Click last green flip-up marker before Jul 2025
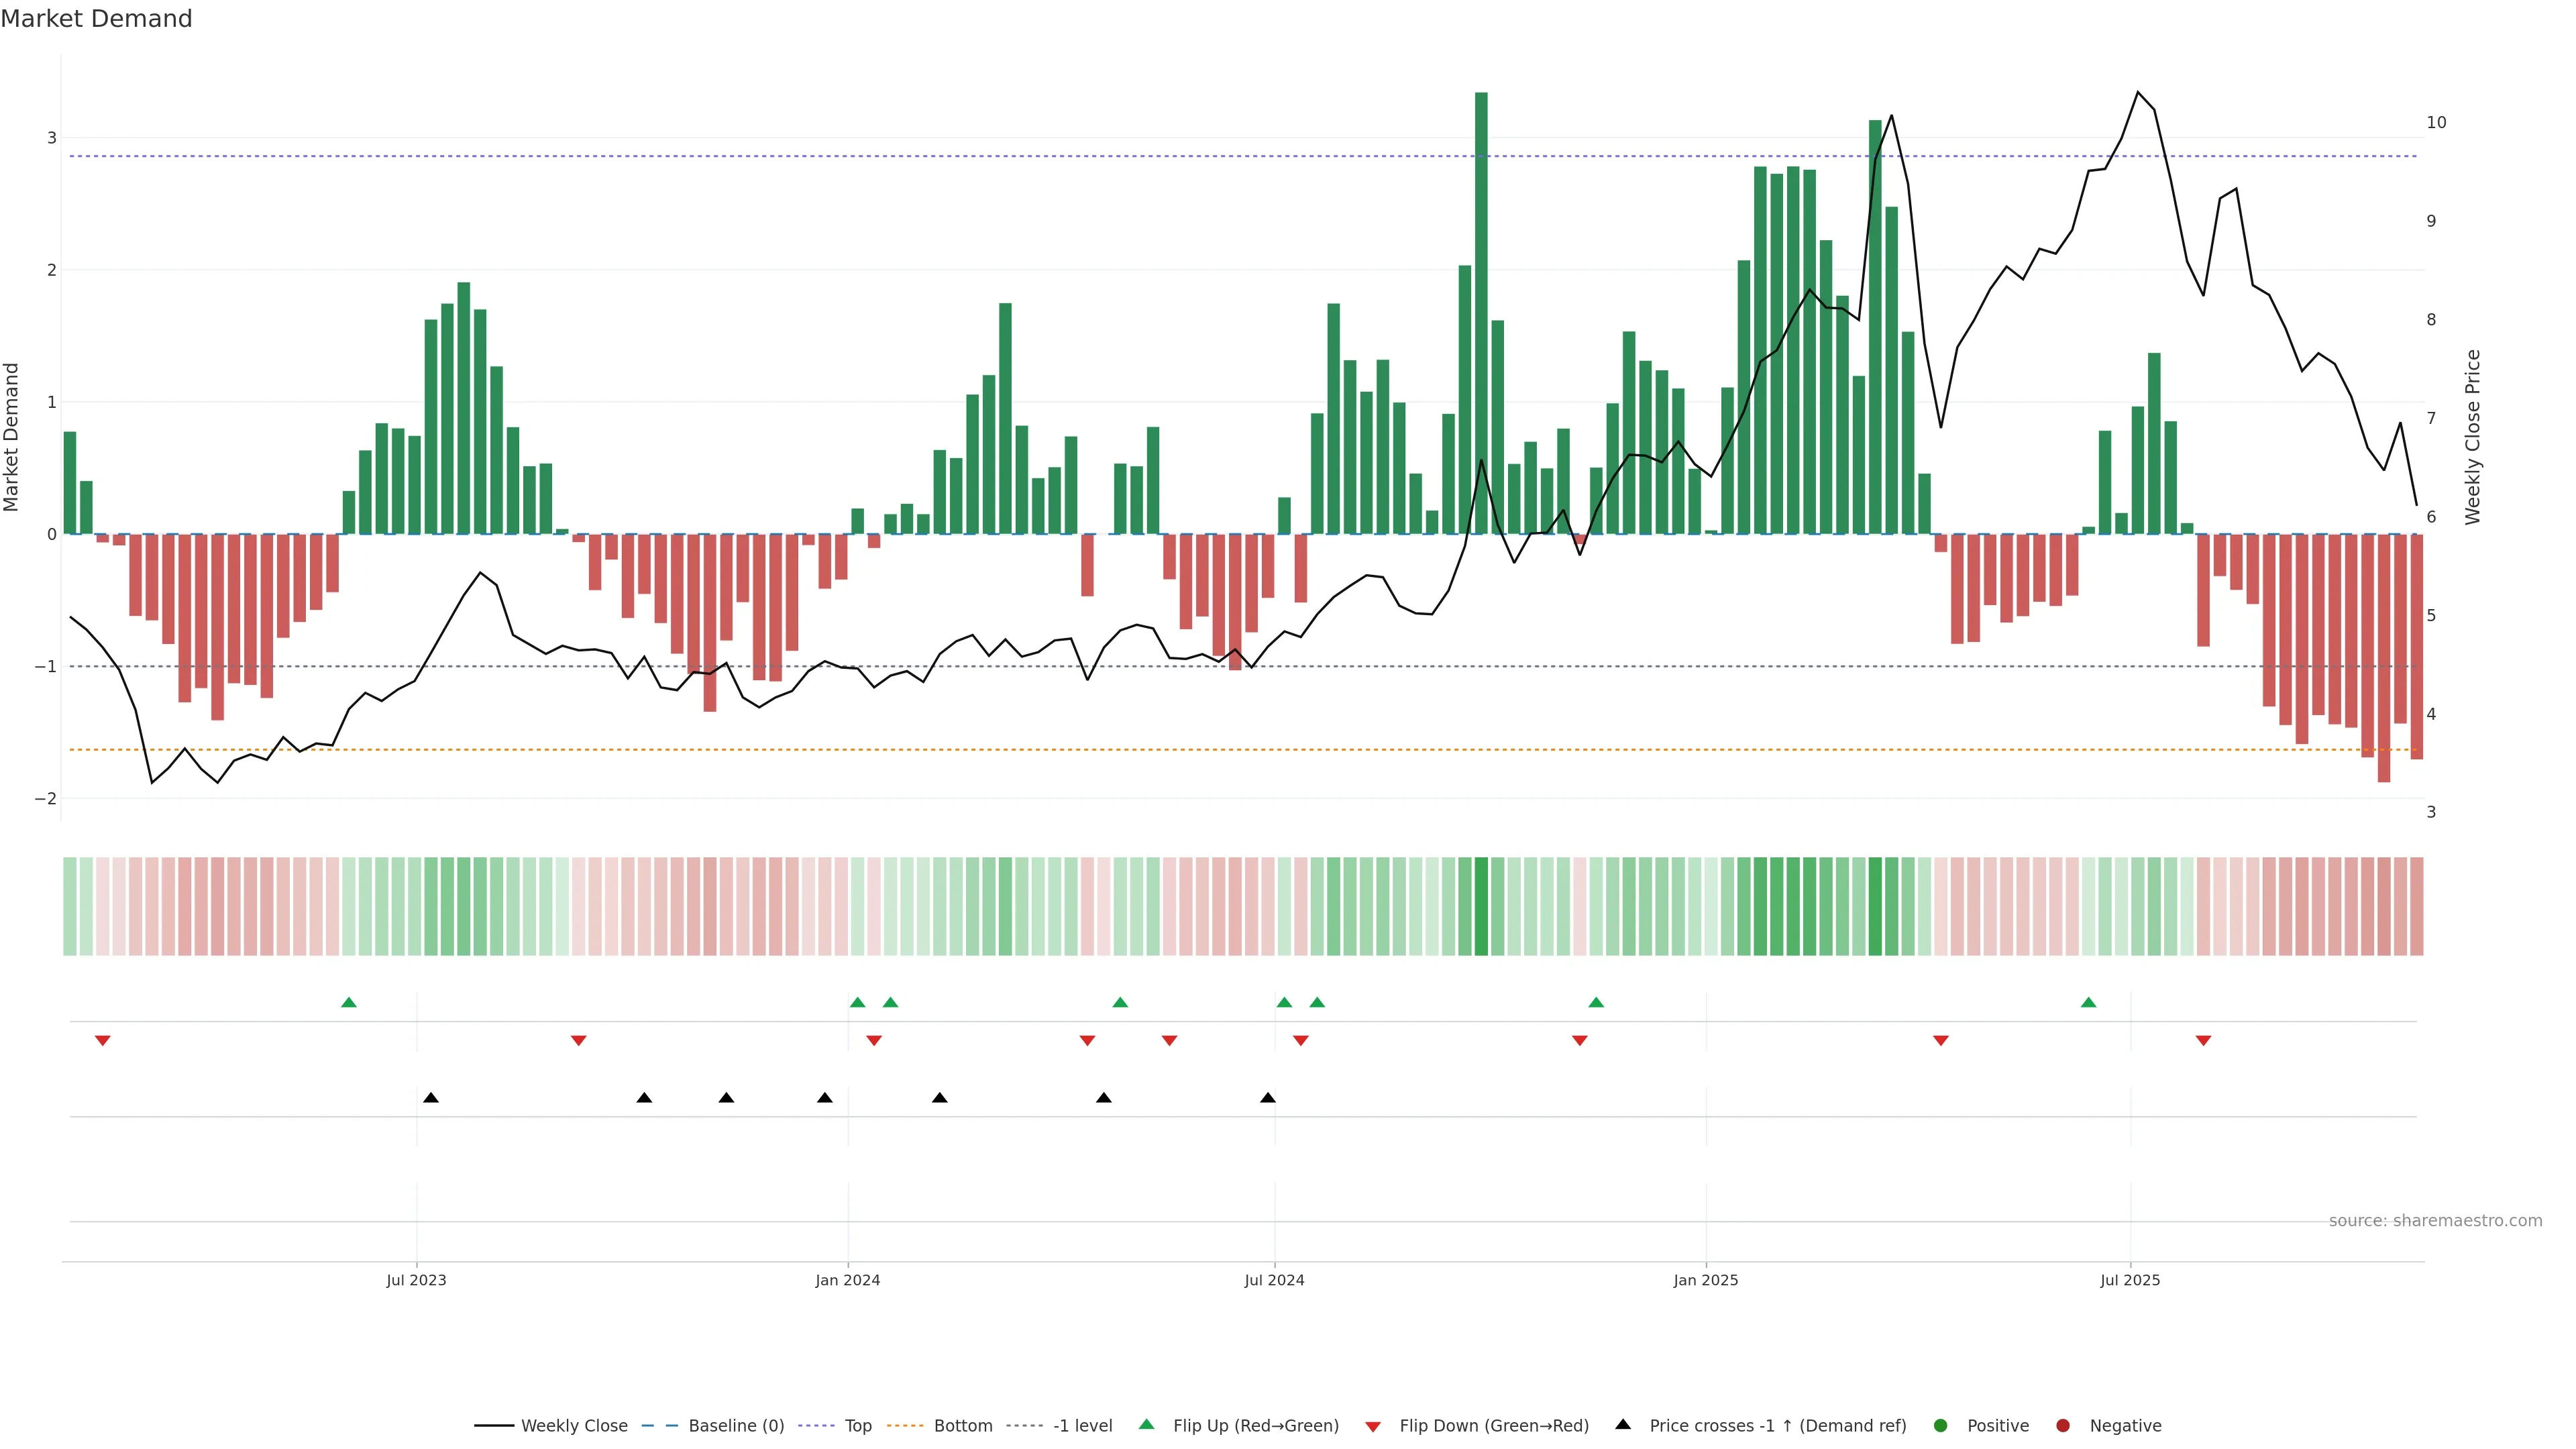The image size is (2576, 1449). click(2088, 1002)
